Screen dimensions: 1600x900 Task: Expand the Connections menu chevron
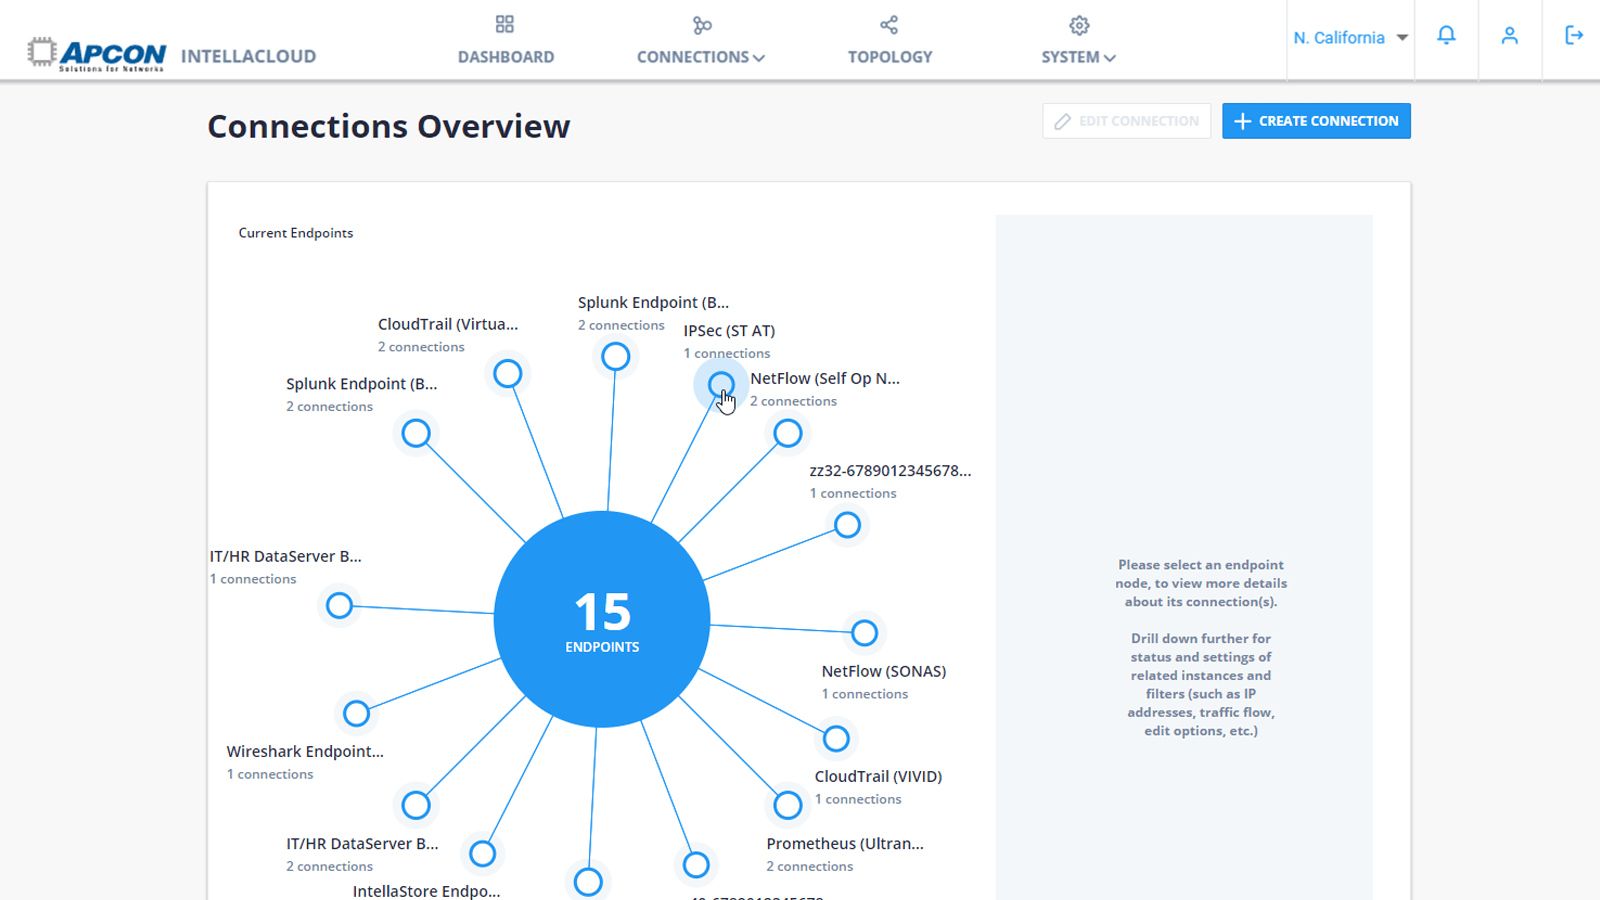(x=761, y=58)
